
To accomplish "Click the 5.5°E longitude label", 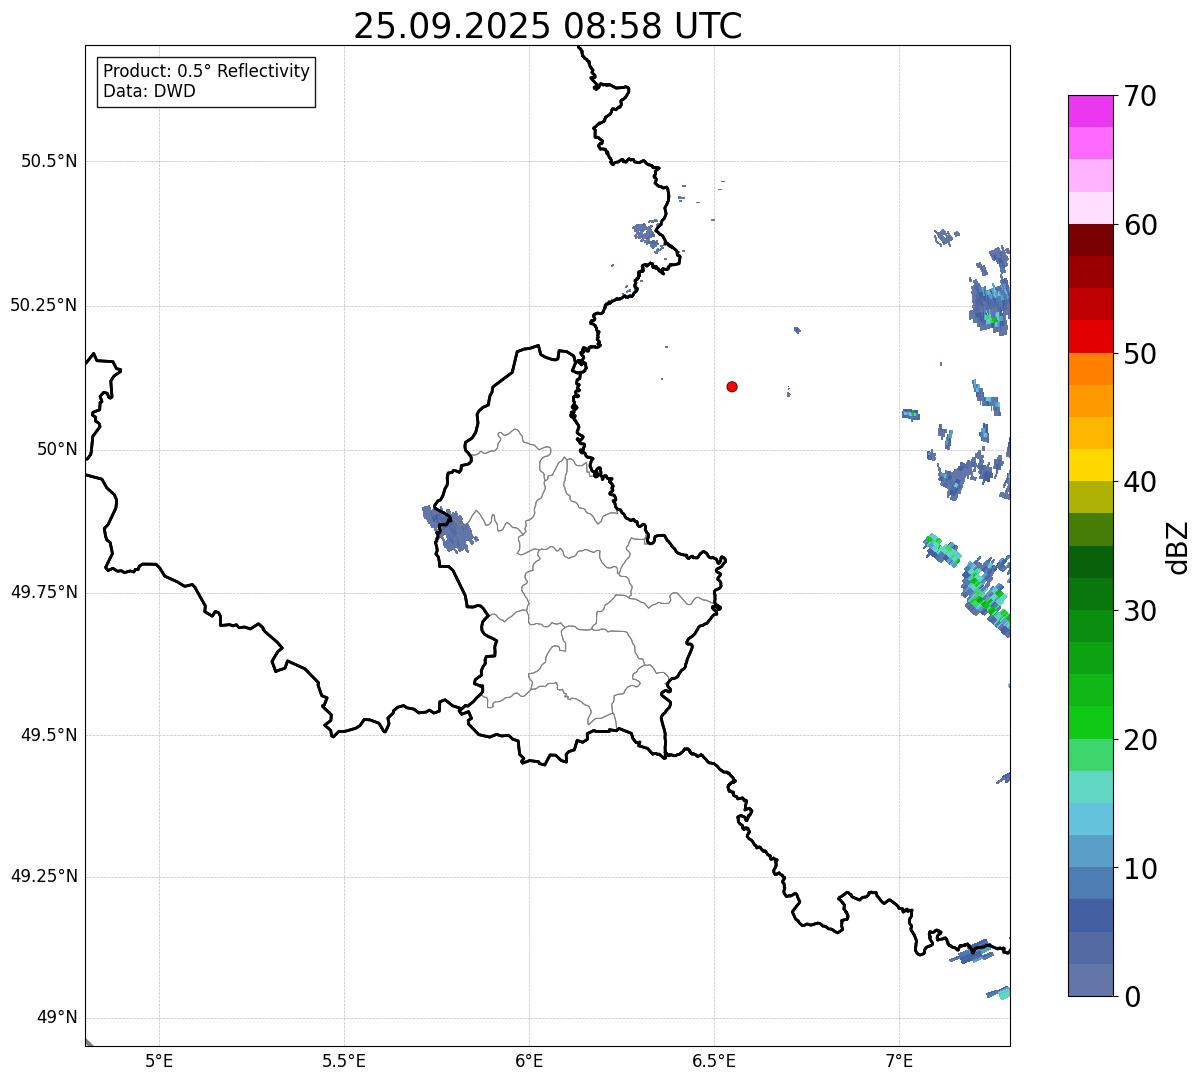I will point(344,1060).
